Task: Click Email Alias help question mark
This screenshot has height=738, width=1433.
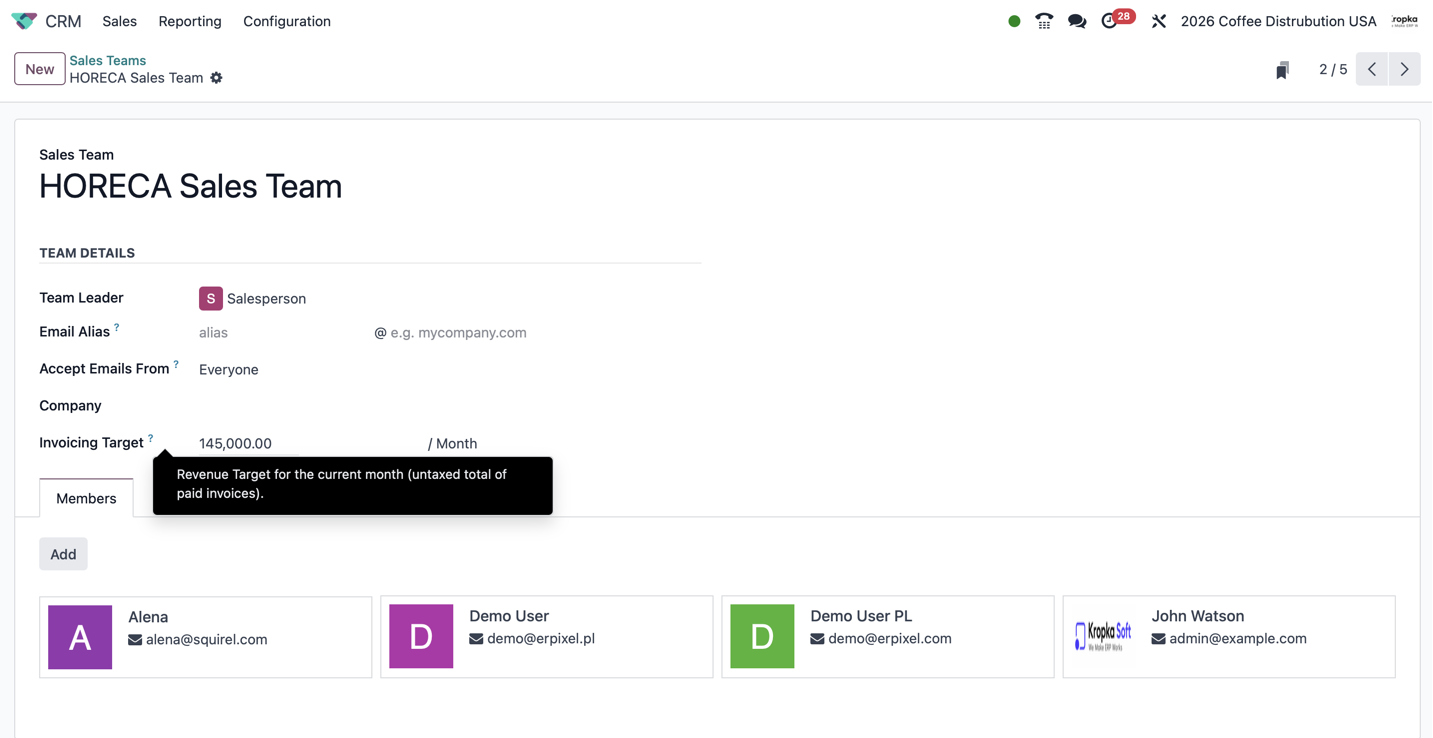Action: tap(117, 327)
